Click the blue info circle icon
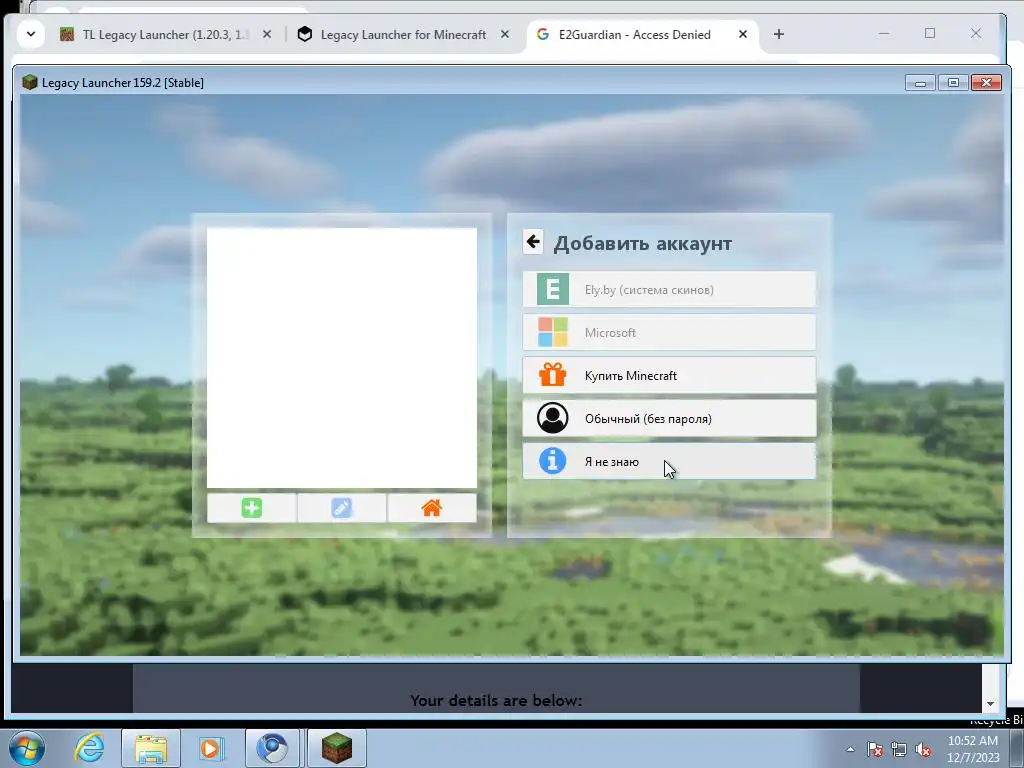This screenshot has height=768, width=1024. (x=552, y=460)
